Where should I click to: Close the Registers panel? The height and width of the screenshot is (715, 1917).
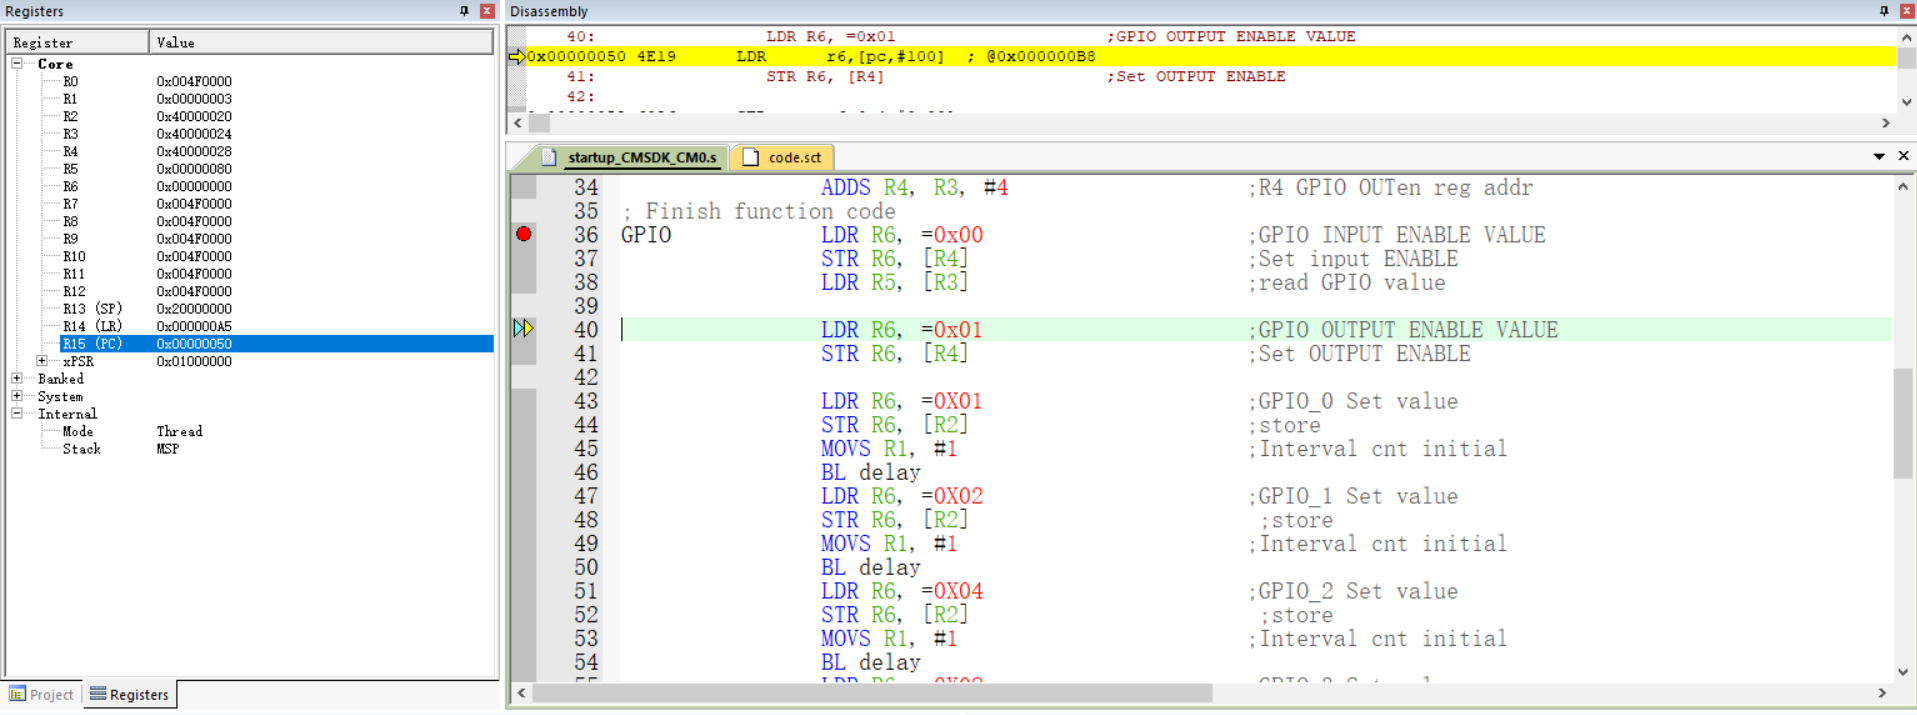pyautogui.click(x=487, y=11)
